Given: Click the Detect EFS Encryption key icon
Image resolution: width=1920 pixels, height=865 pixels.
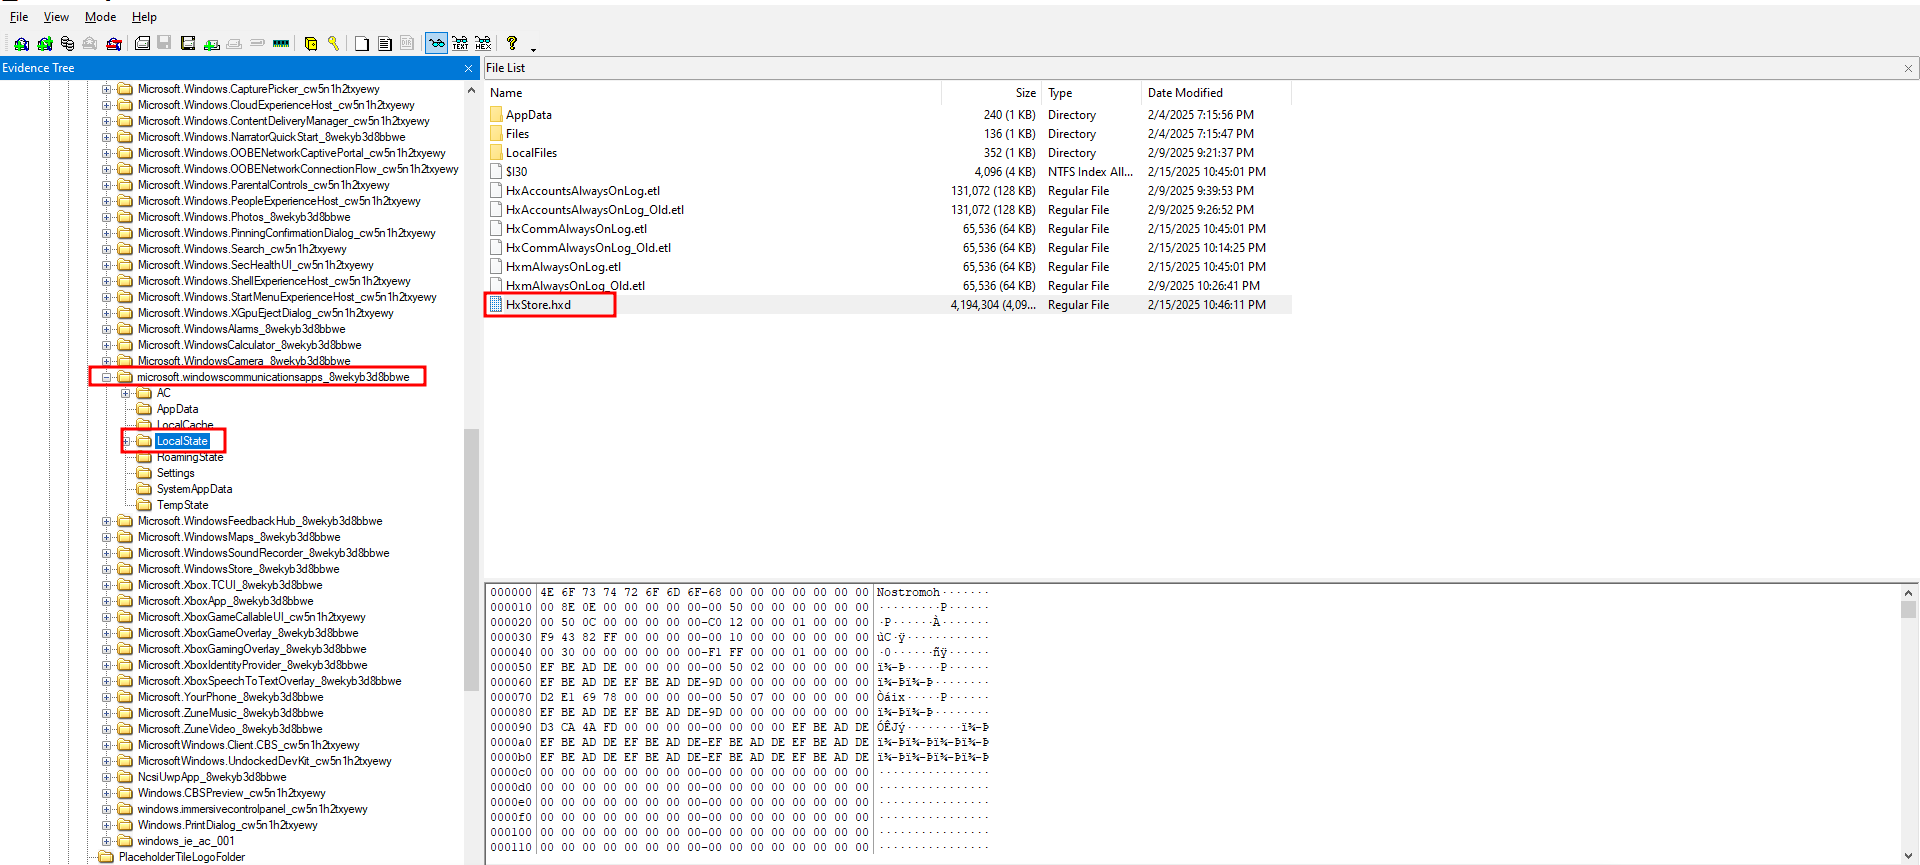Looking at the screenshot, I should click(334, 44).
